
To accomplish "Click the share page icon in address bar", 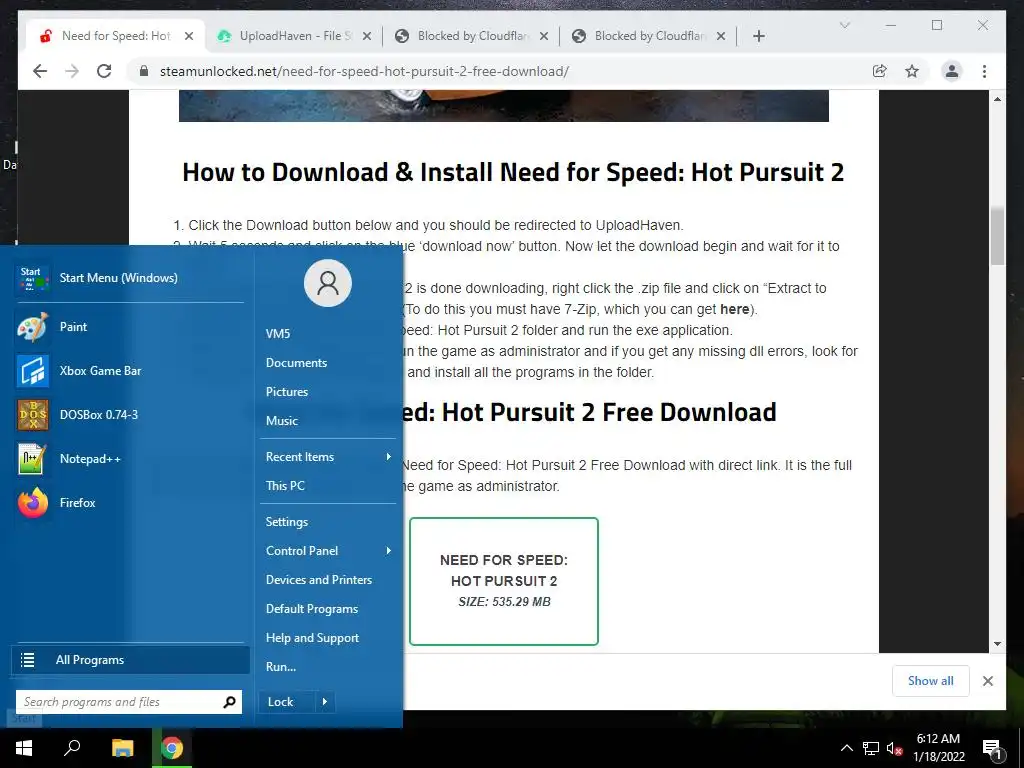I will 880,71.
